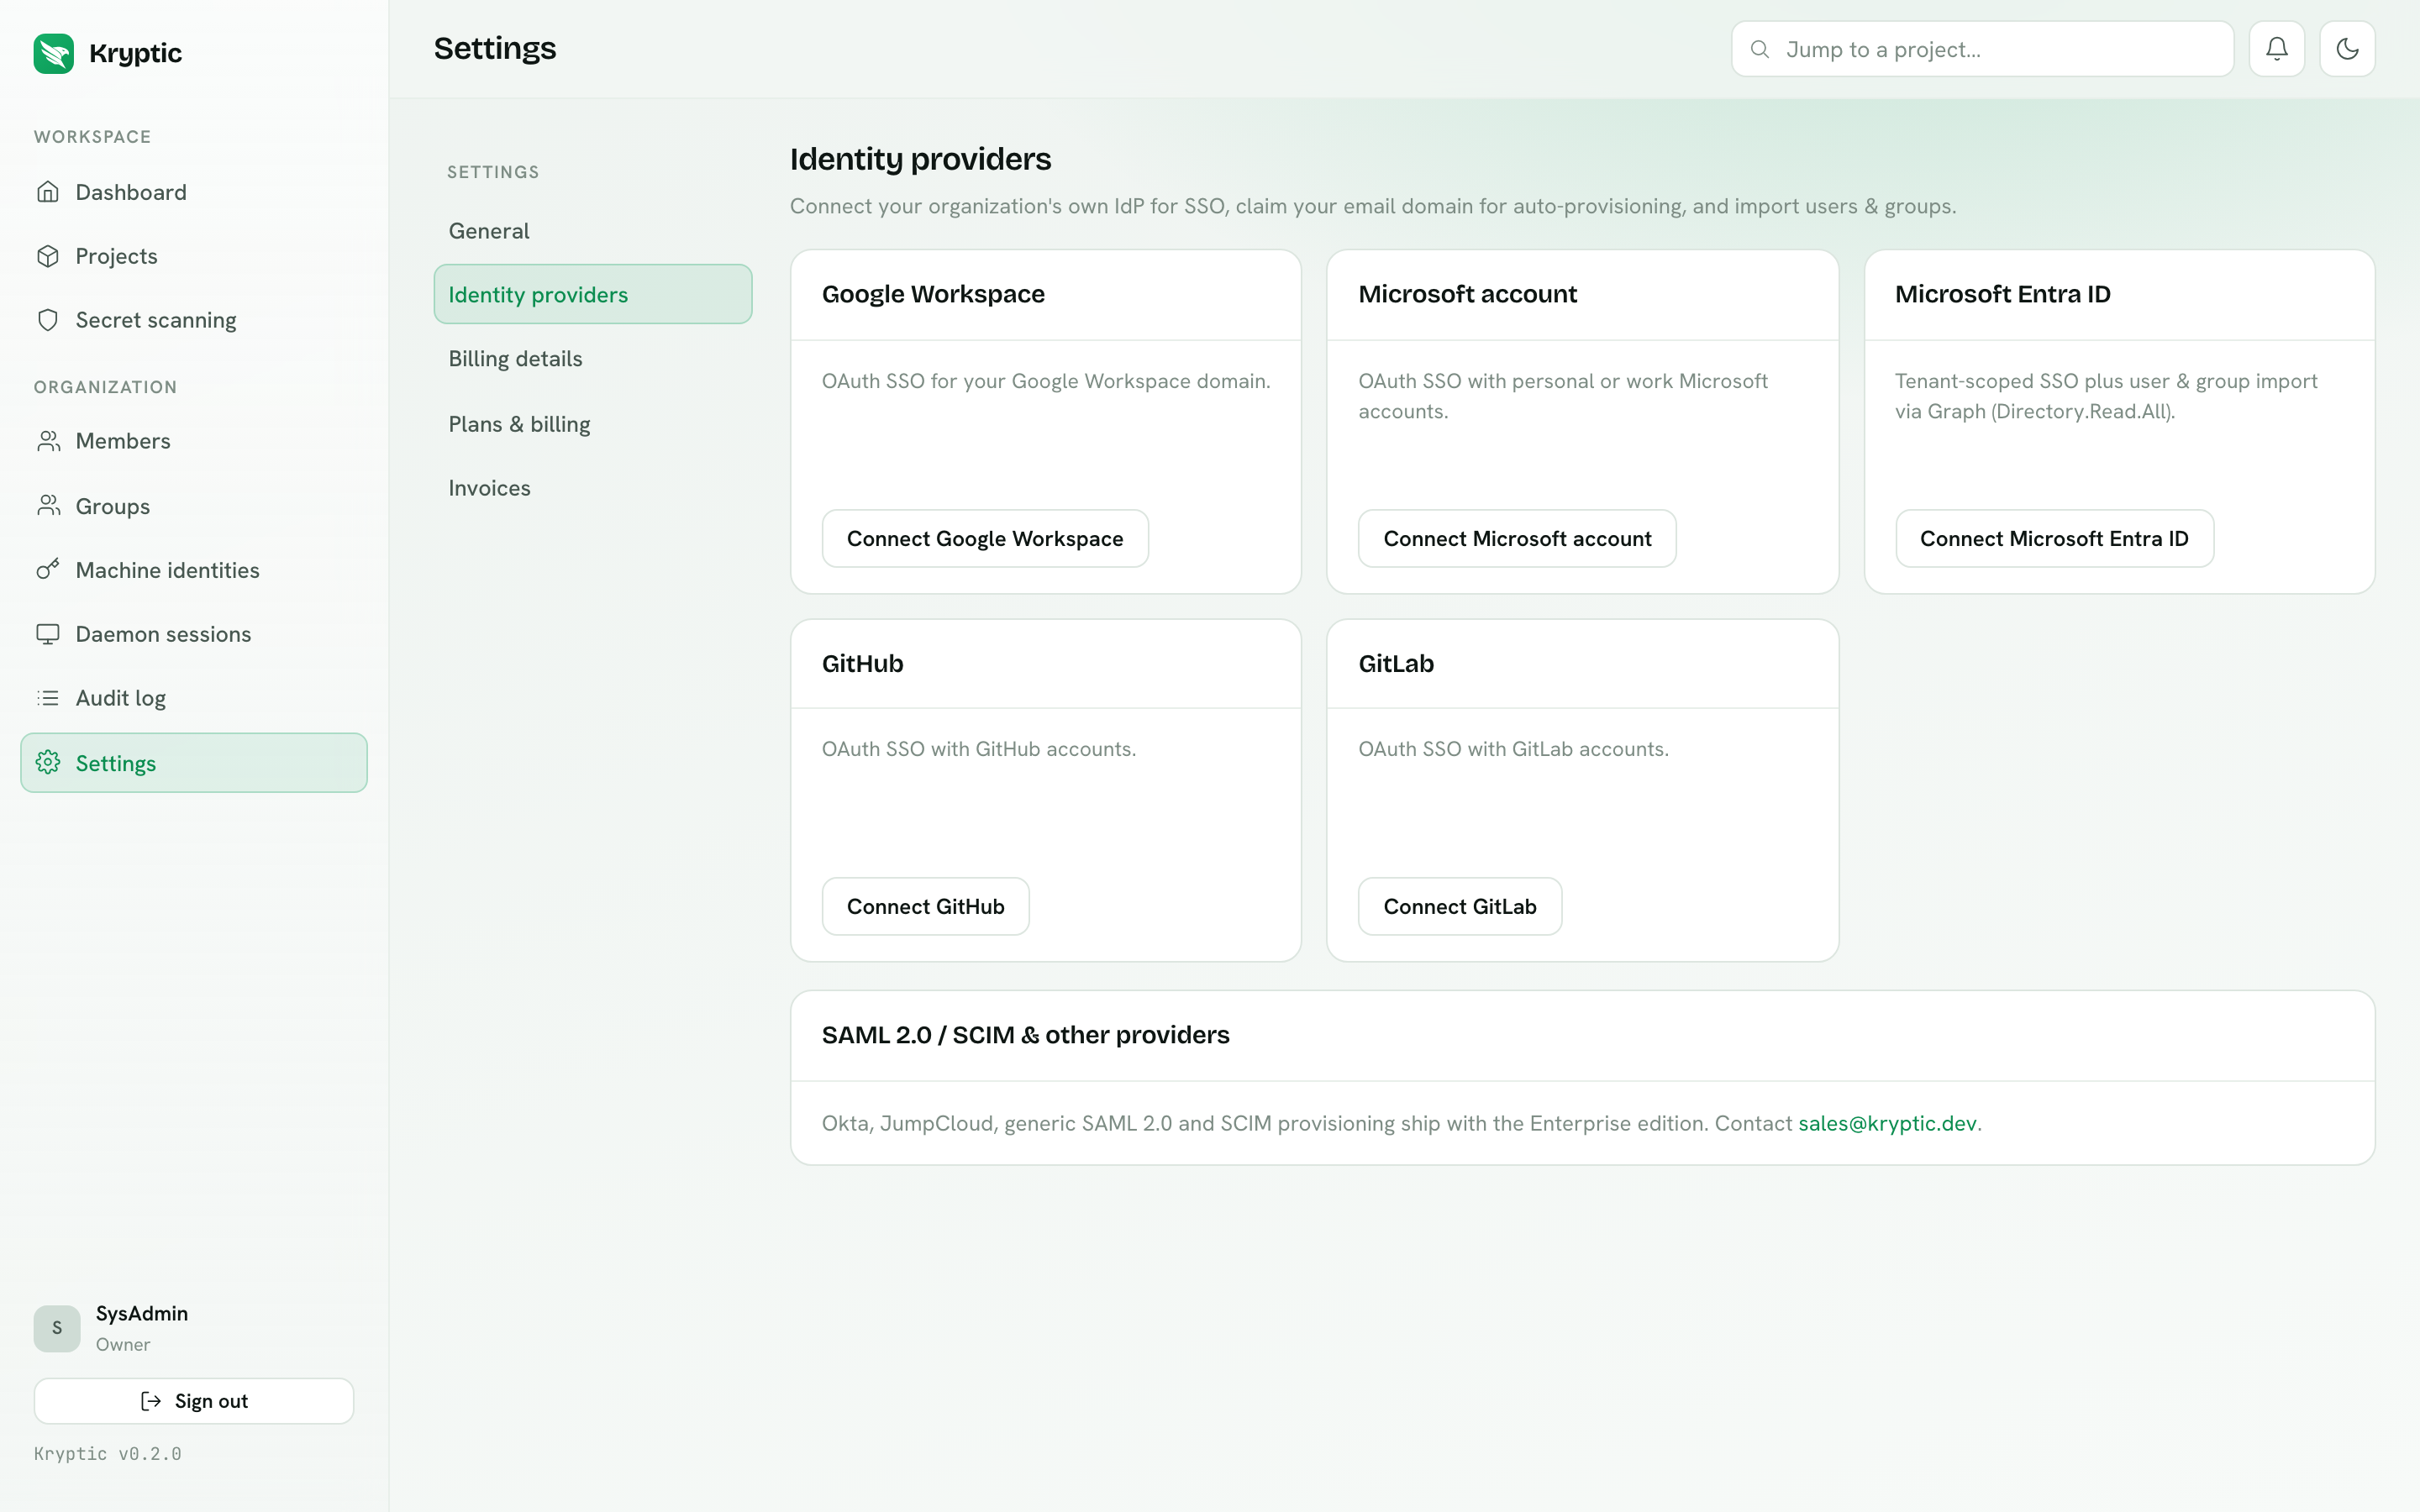Screen dimensions: 2420x1512
Task: Click the Secret scanning shield icon
Action: tap(48, 320)
